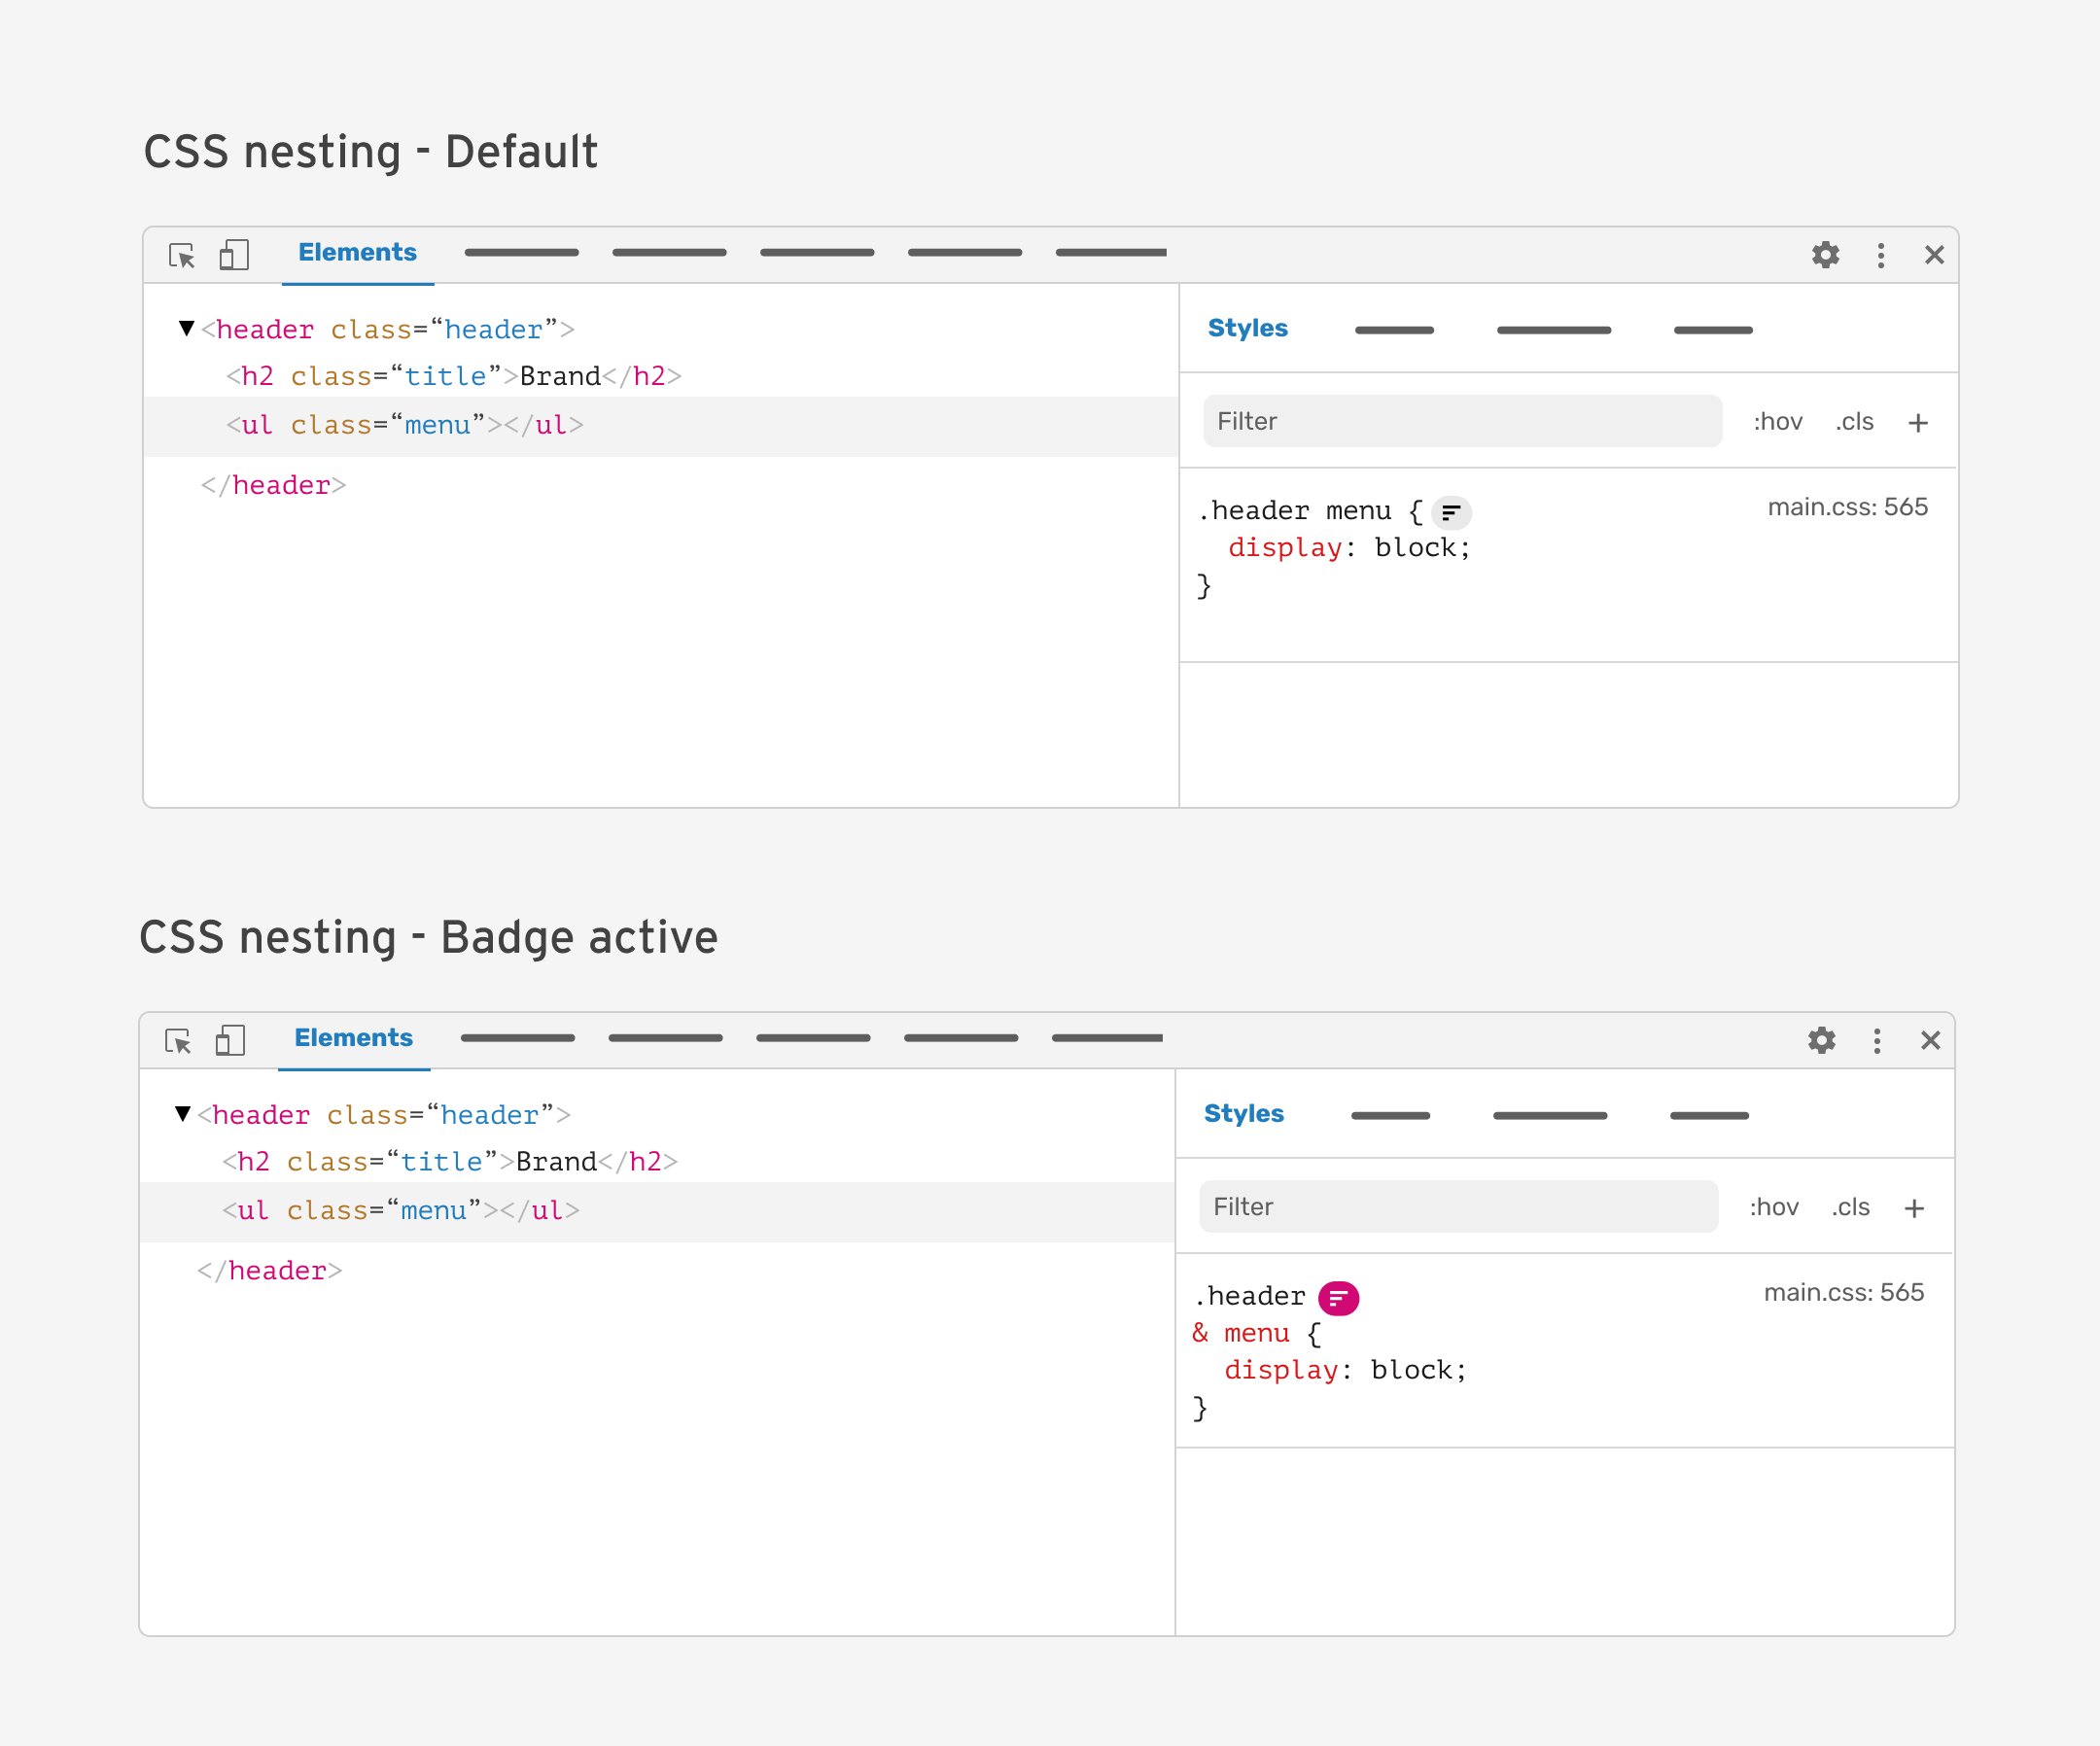
Task: Click Filter field in top Styles pane
Action: [1461, 421]
